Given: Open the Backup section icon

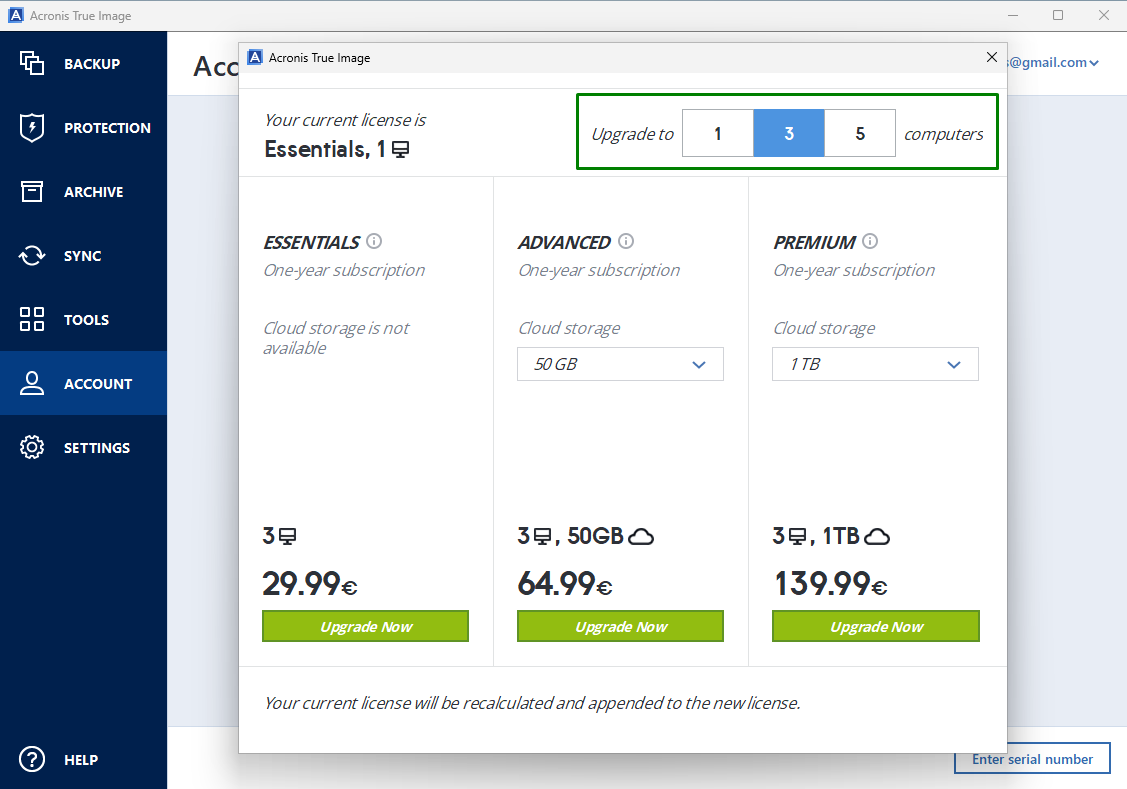Looking at the screenshot, I should [x=32, y=63].
